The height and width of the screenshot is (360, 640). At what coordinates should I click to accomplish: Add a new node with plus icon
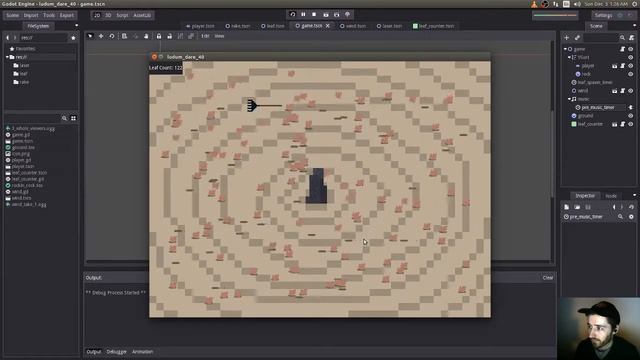pyautogui.click(x=567, y=38)
